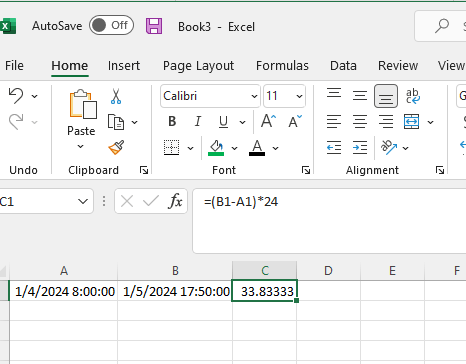The image size is (466, 364).
Task: Select cell showing 33.83333
Action: (264, 291)
